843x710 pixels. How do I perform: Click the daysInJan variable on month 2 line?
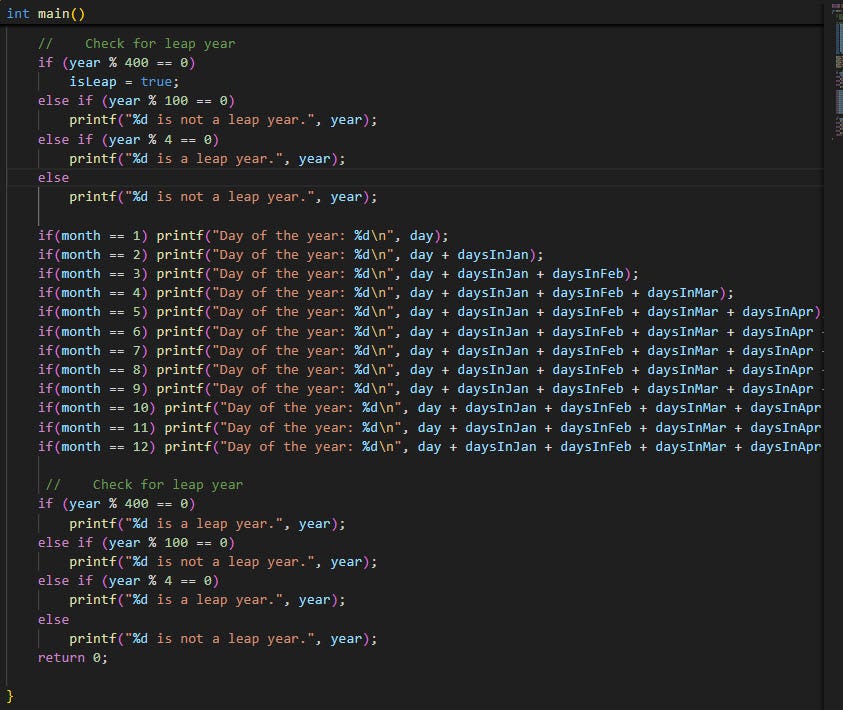[x=495, y=254]
